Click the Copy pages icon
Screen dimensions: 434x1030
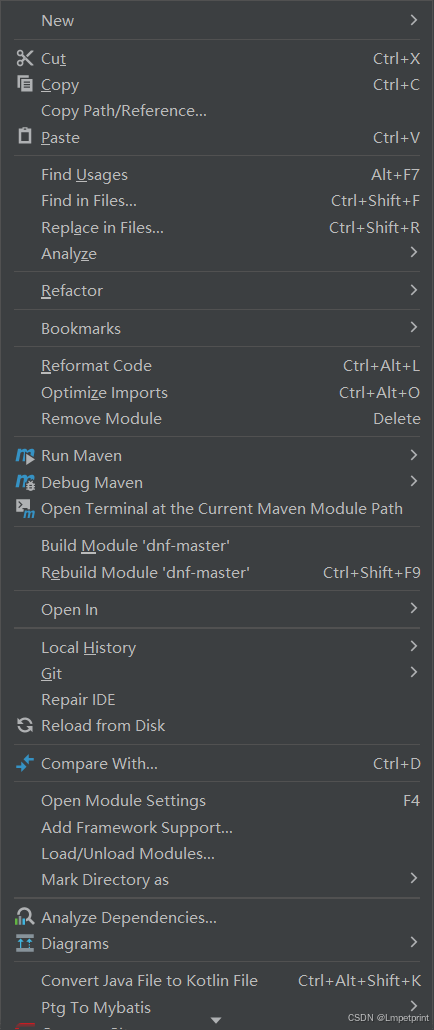click(x=25, y=84)
